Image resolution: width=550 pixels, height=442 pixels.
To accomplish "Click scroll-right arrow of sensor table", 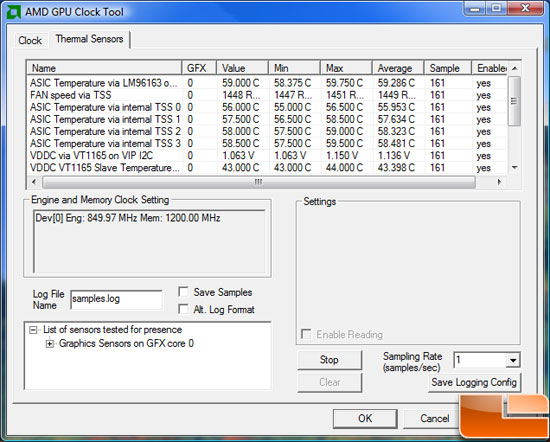I will pyautogui.click(x=499, y=182).
